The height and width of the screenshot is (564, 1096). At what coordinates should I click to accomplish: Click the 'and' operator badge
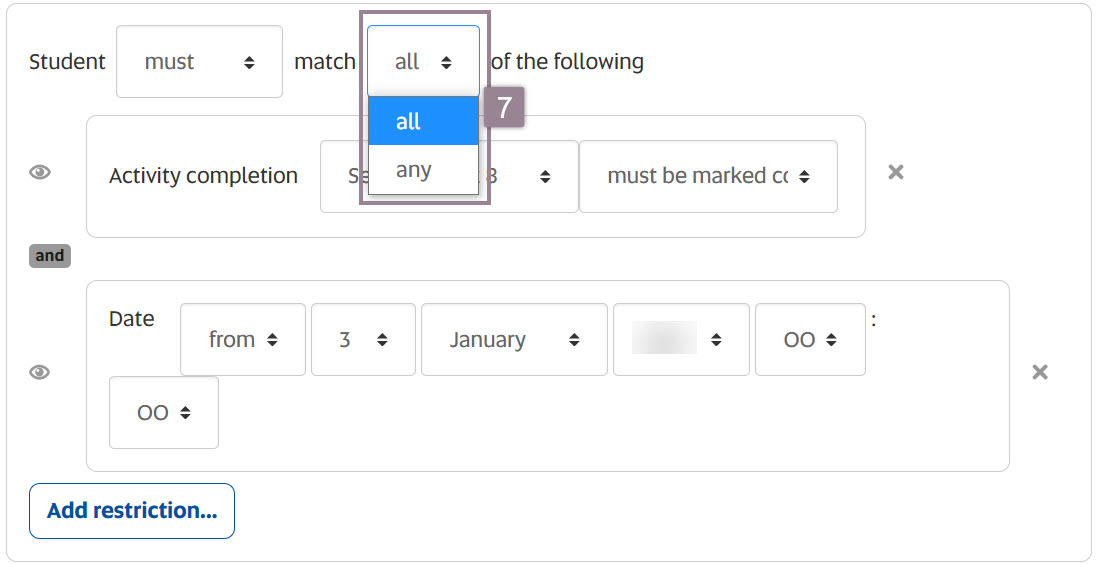pyautogui.click(x=50, y=256)
